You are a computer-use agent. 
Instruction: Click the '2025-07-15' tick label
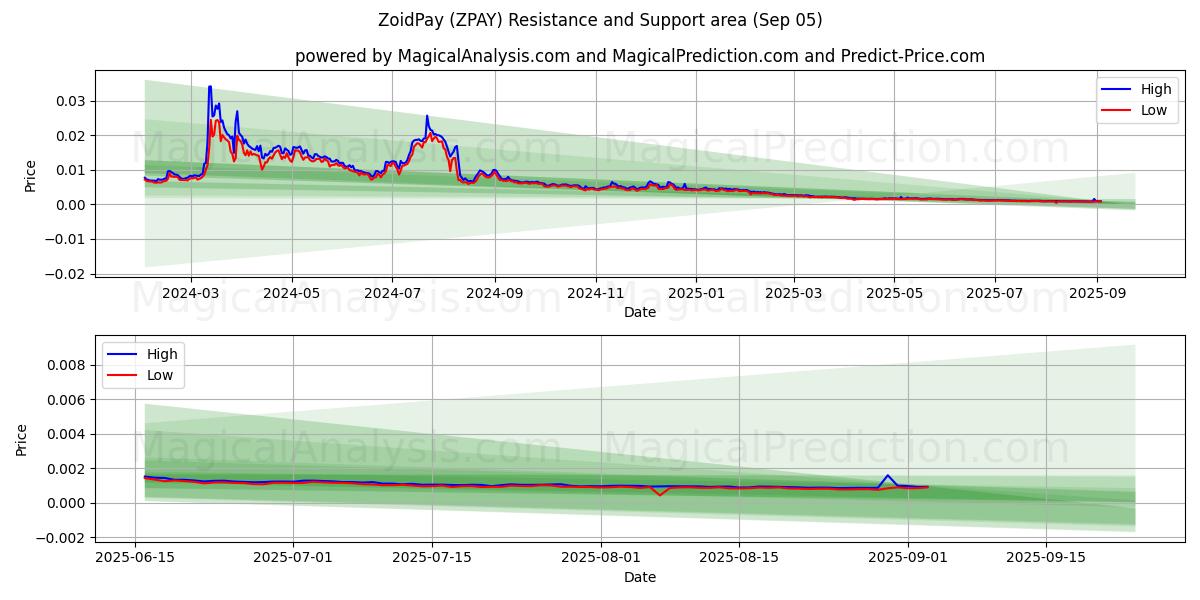click(432, 559)
